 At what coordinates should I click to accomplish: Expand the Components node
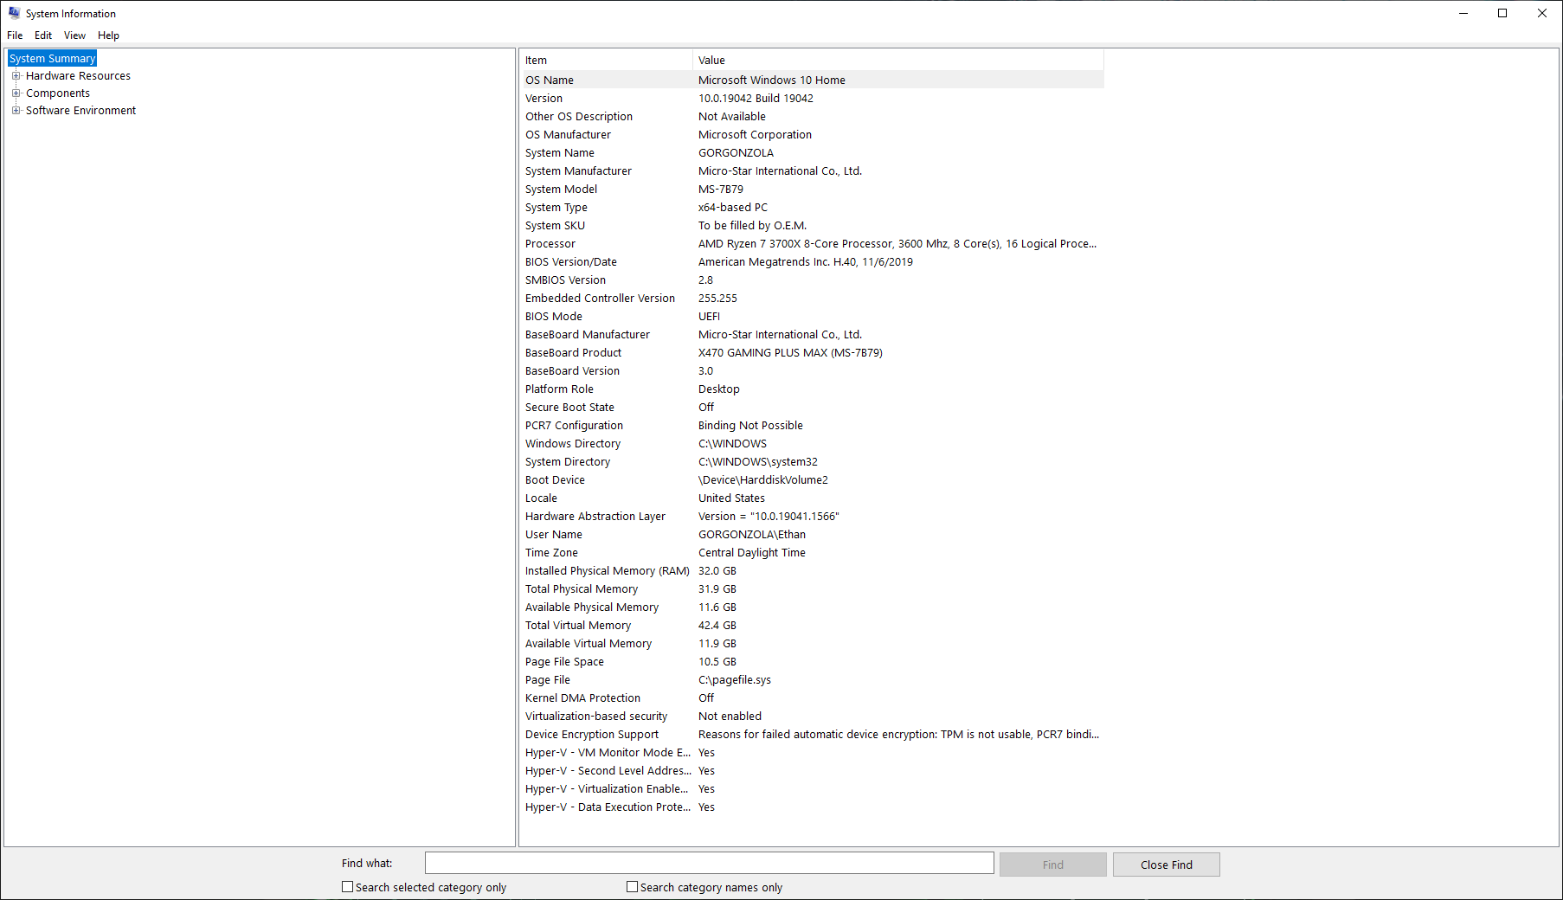coord(16,93)
